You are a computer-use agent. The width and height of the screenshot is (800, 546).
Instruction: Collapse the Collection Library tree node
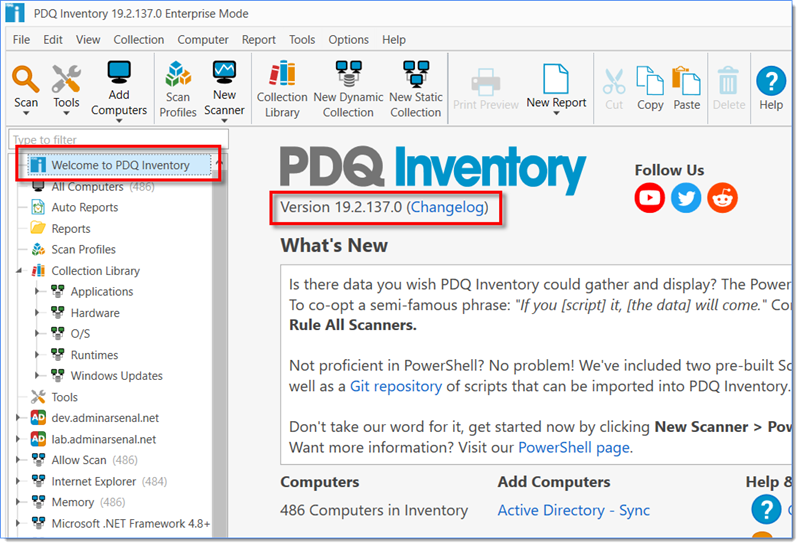tap(19, 270)
